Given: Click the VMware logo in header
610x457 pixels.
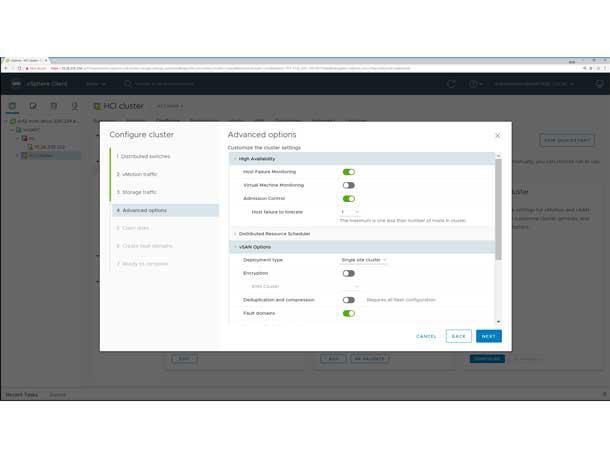Looking at the screenshot, I should [16, 84].
